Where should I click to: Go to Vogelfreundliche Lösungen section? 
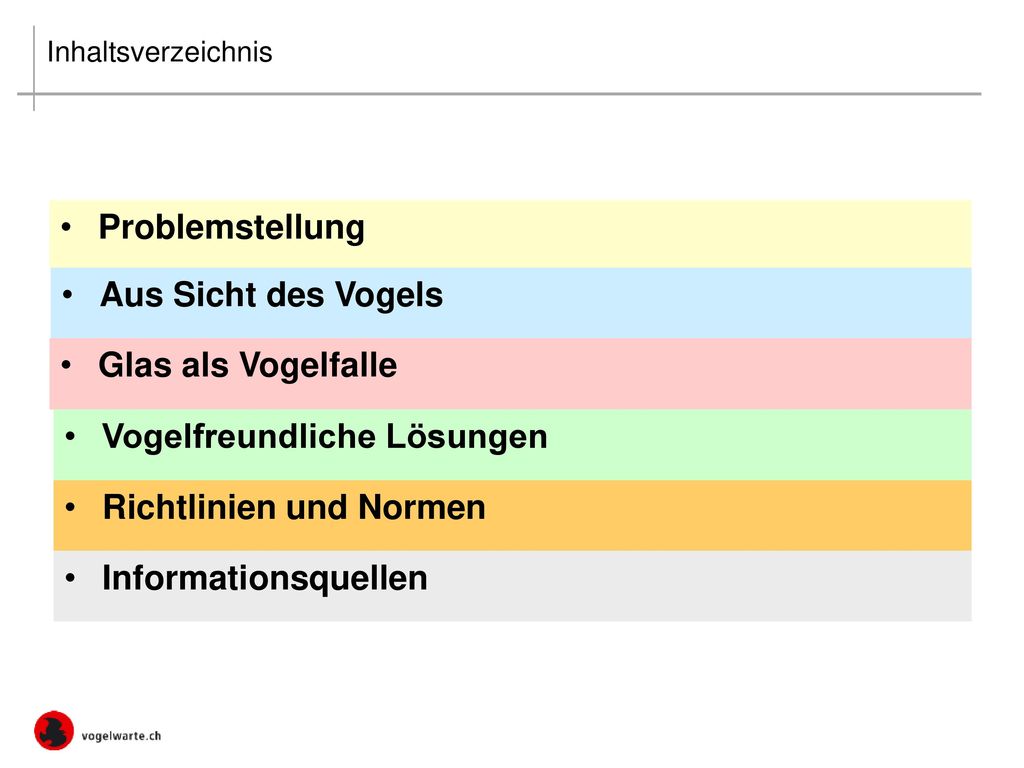pyautogui.click(x=325, y=436)
